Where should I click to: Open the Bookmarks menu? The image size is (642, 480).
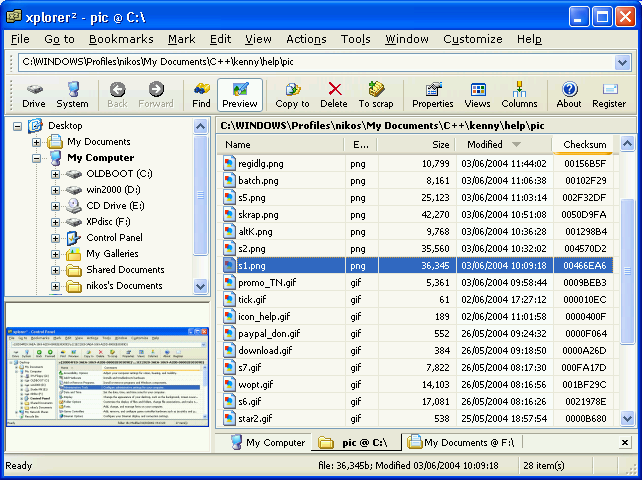coord(121,39)
